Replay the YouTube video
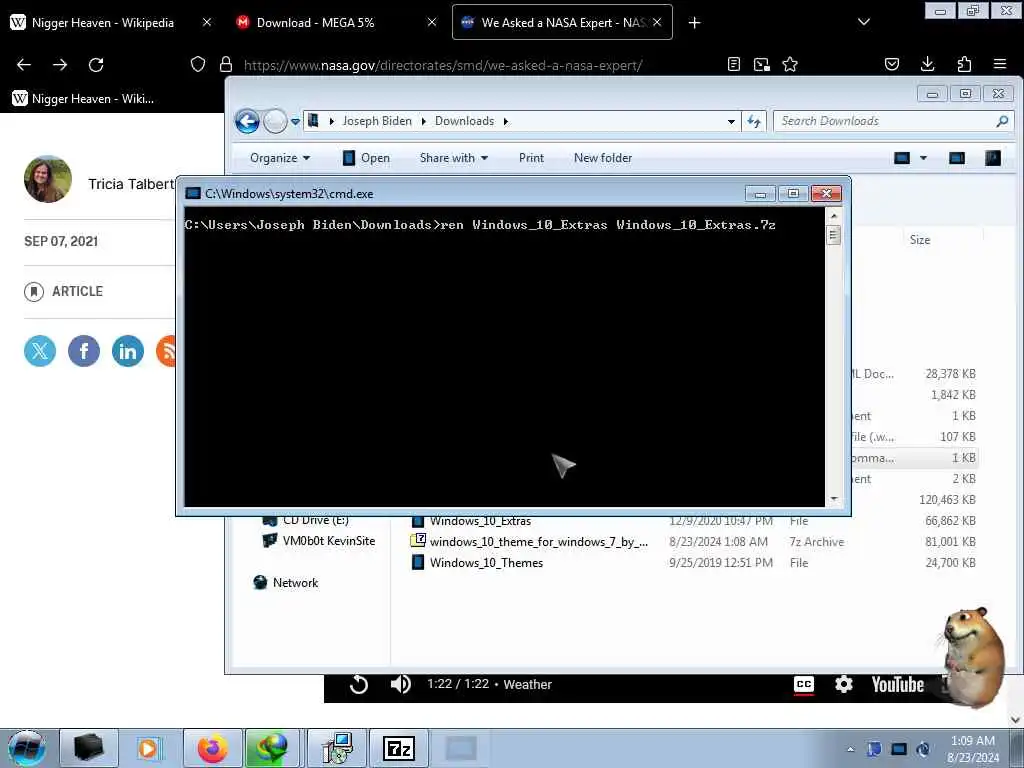This screenshot has height=768, width=1024. [359, 684]
